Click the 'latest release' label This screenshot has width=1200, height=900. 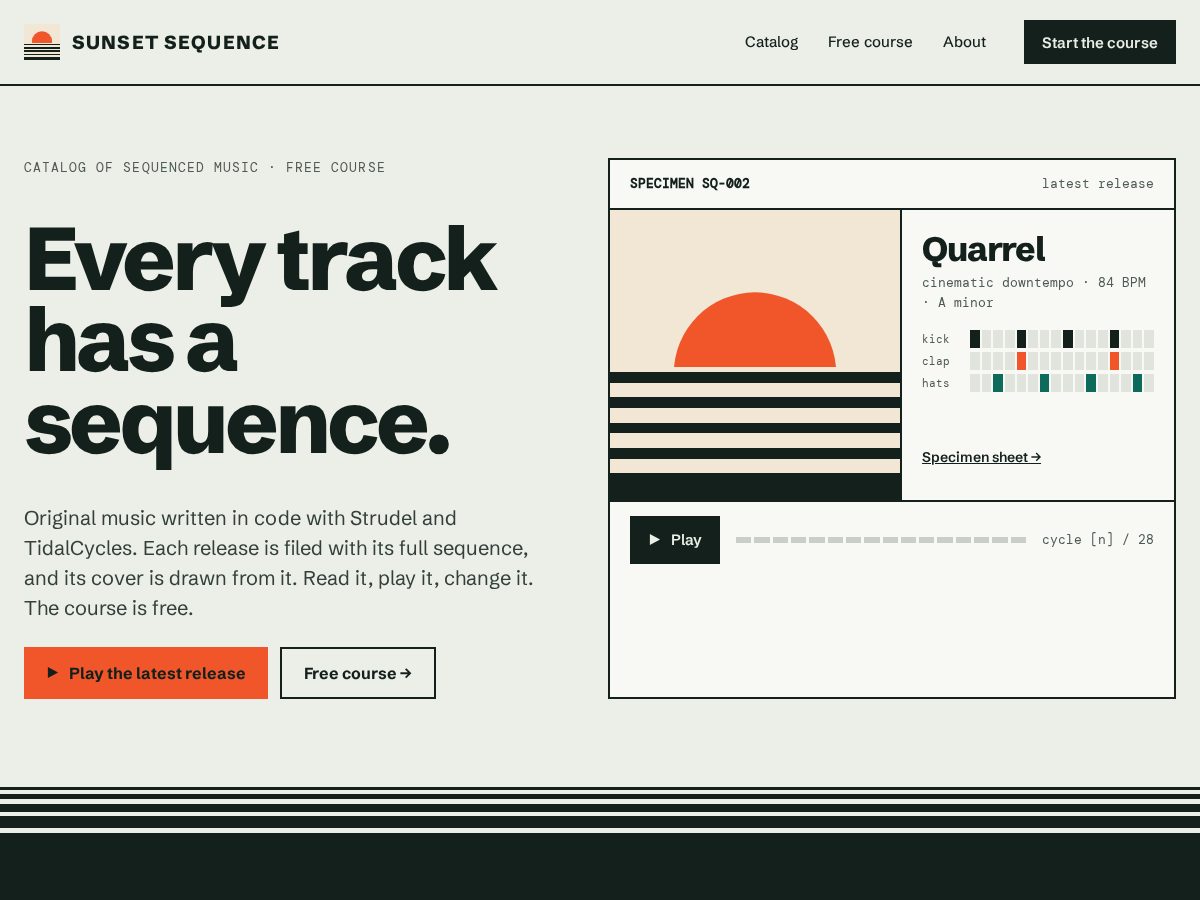(1098, 183)
